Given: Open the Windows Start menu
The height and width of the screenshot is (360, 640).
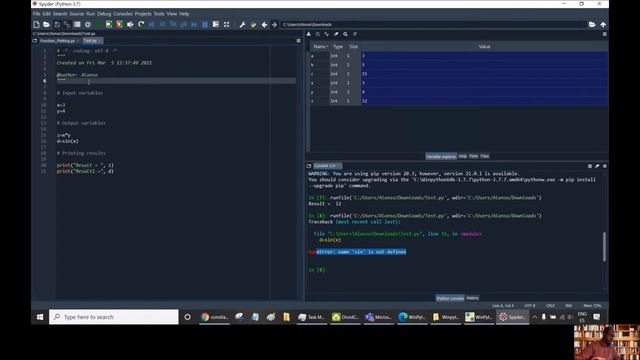Looking at the screenshot, I should [40, 317].
